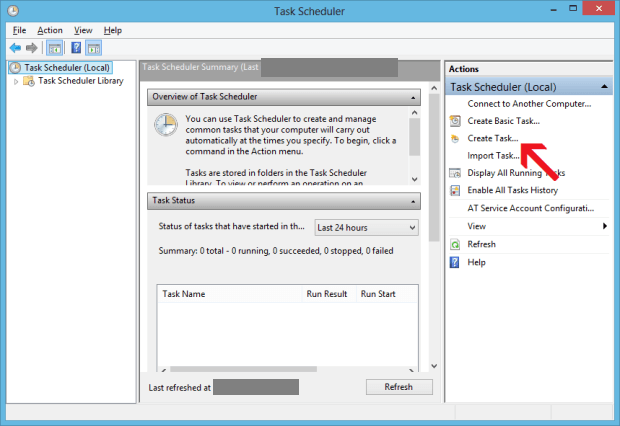Click the overview text scrollbar thumb

click(x=414, y=136)
